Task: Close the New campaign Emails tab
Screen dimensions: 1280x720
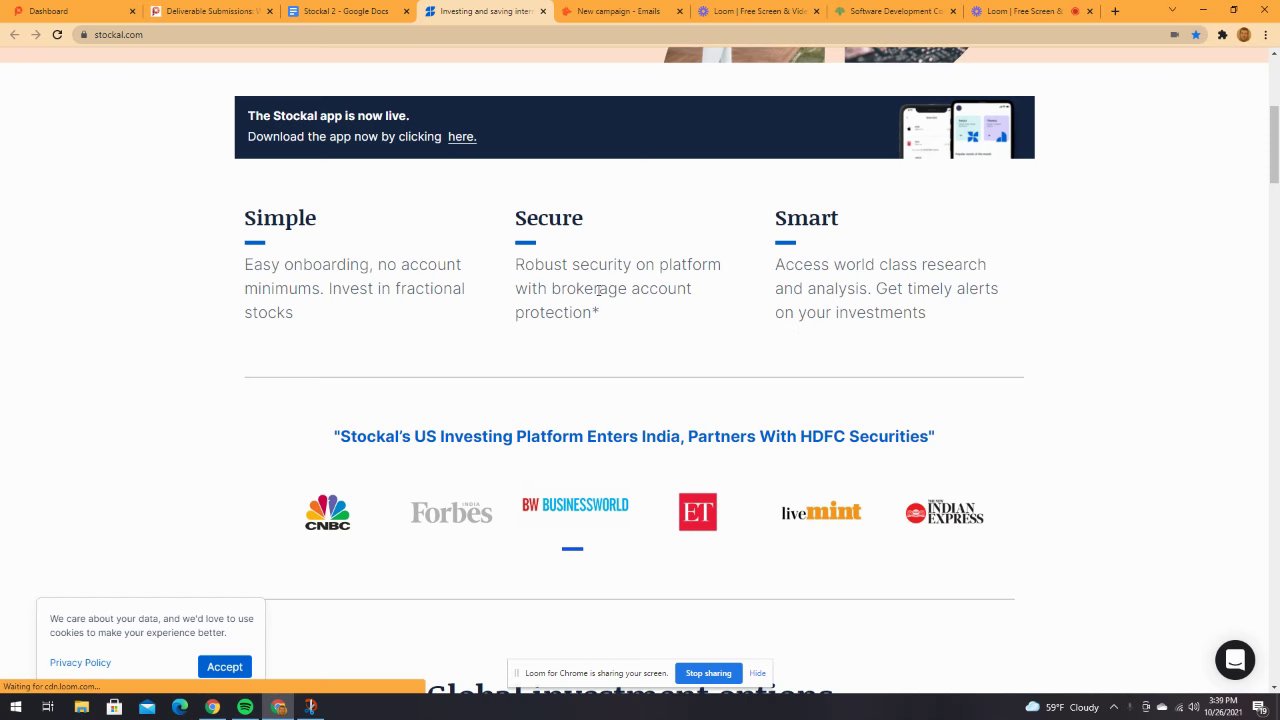Action: [x=680, y=11]
